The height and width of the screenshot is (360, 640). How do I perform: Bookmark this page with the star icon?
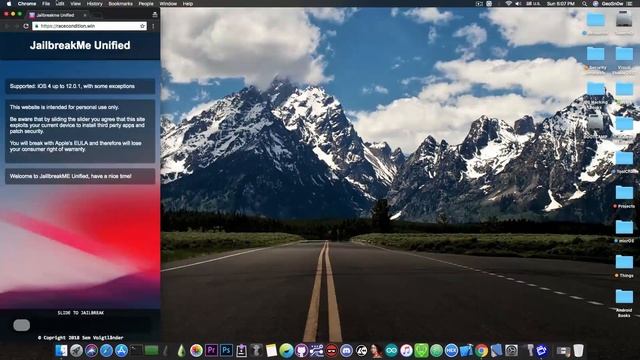pyautogui.click(x=142, y=26)
